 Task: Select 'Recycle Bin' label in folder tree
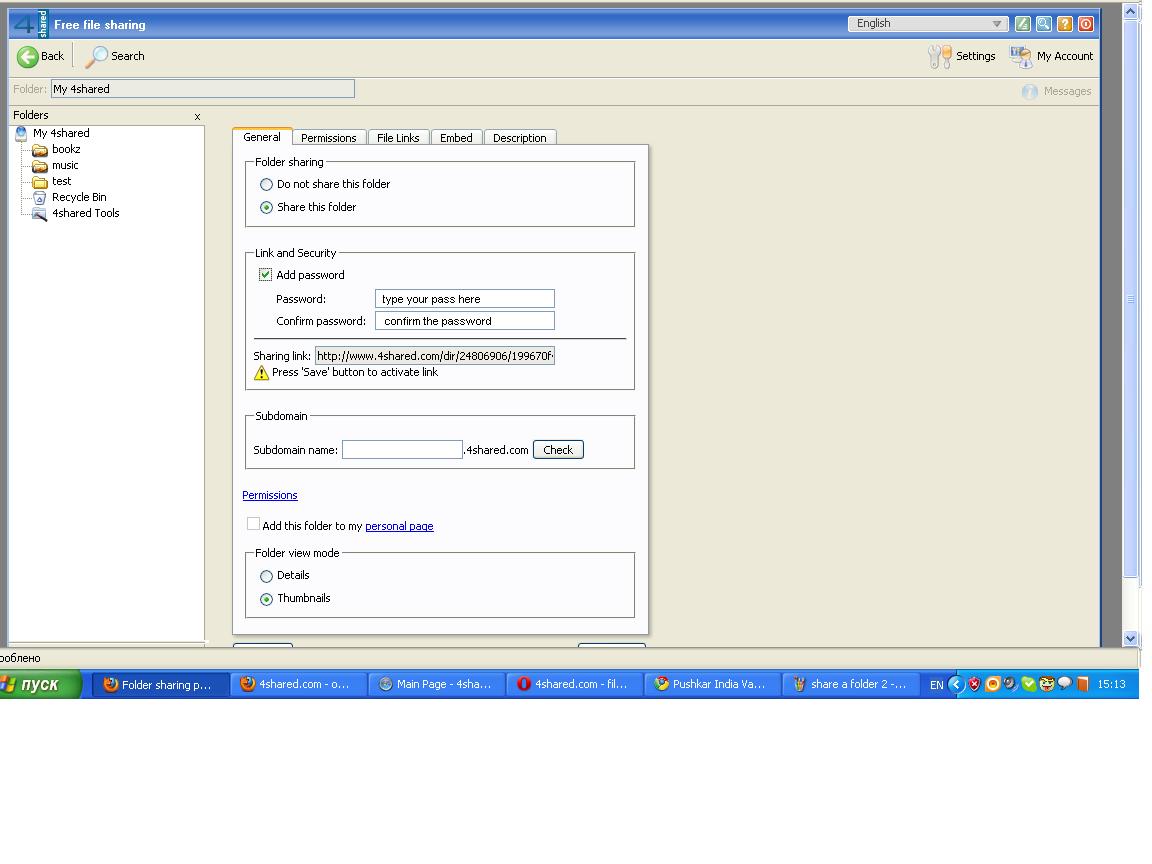tap(79, 198)
